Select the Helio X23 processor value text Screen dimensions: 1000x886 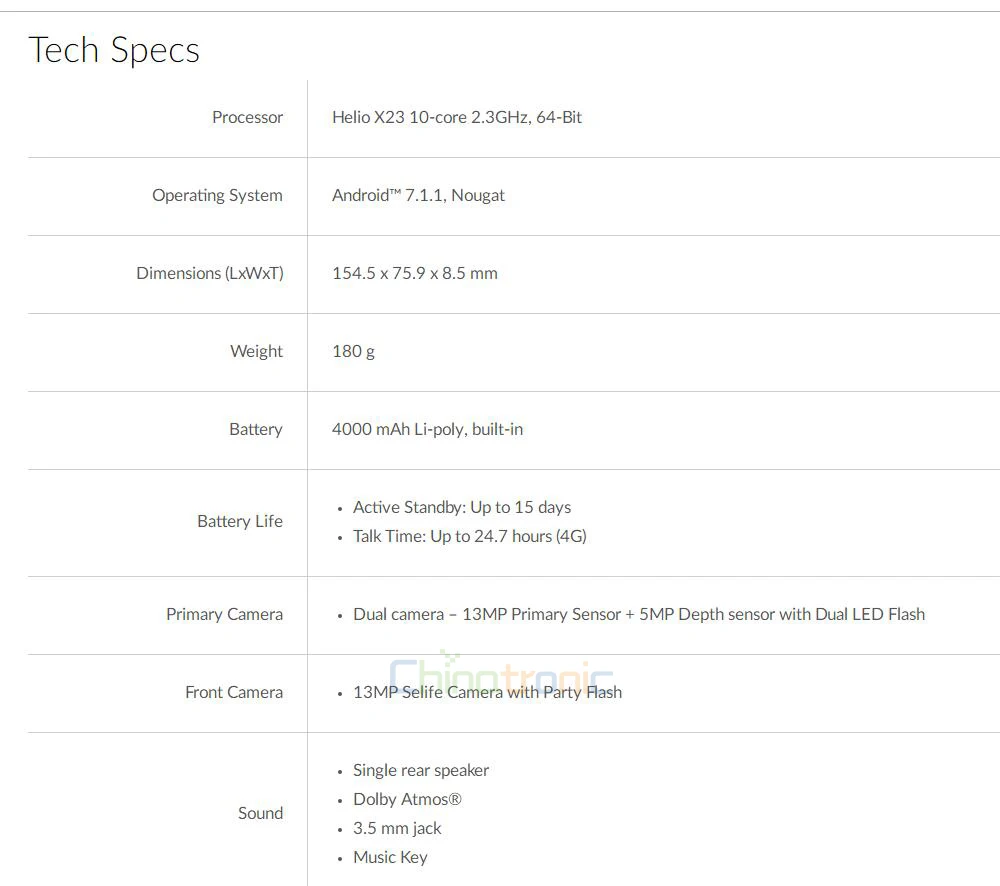(x=457, y=117)
